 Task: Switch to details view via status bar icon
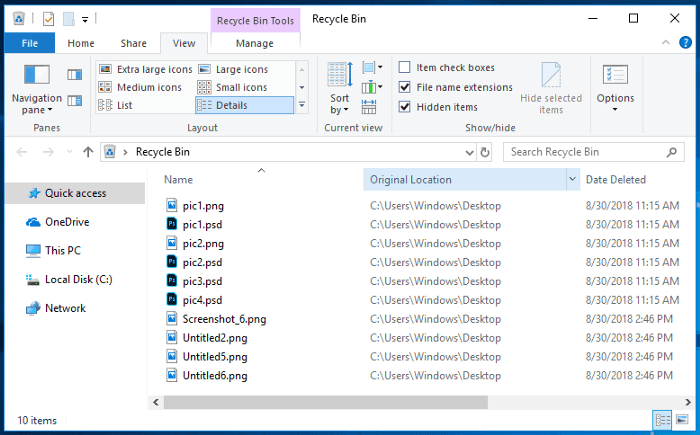click(x=662, y=420)
